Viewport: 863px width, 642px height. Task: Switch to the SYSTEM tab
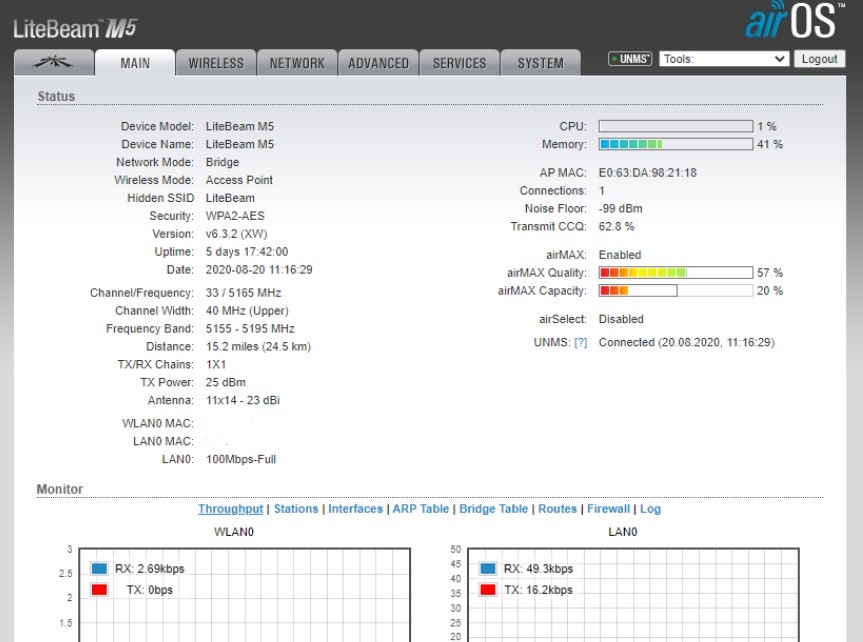tap(540, 63)
